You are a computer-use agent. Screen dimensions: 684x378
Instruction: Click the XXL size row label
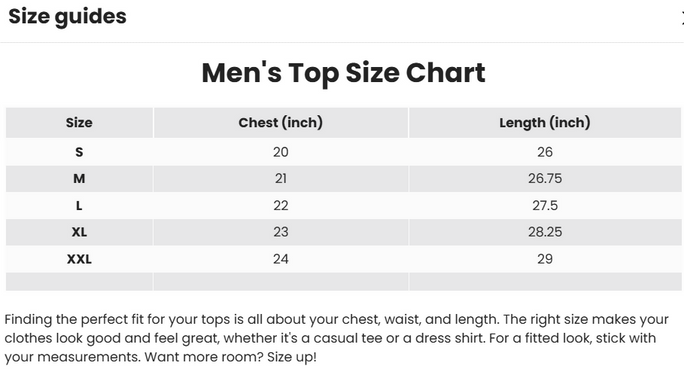(79, 259)
